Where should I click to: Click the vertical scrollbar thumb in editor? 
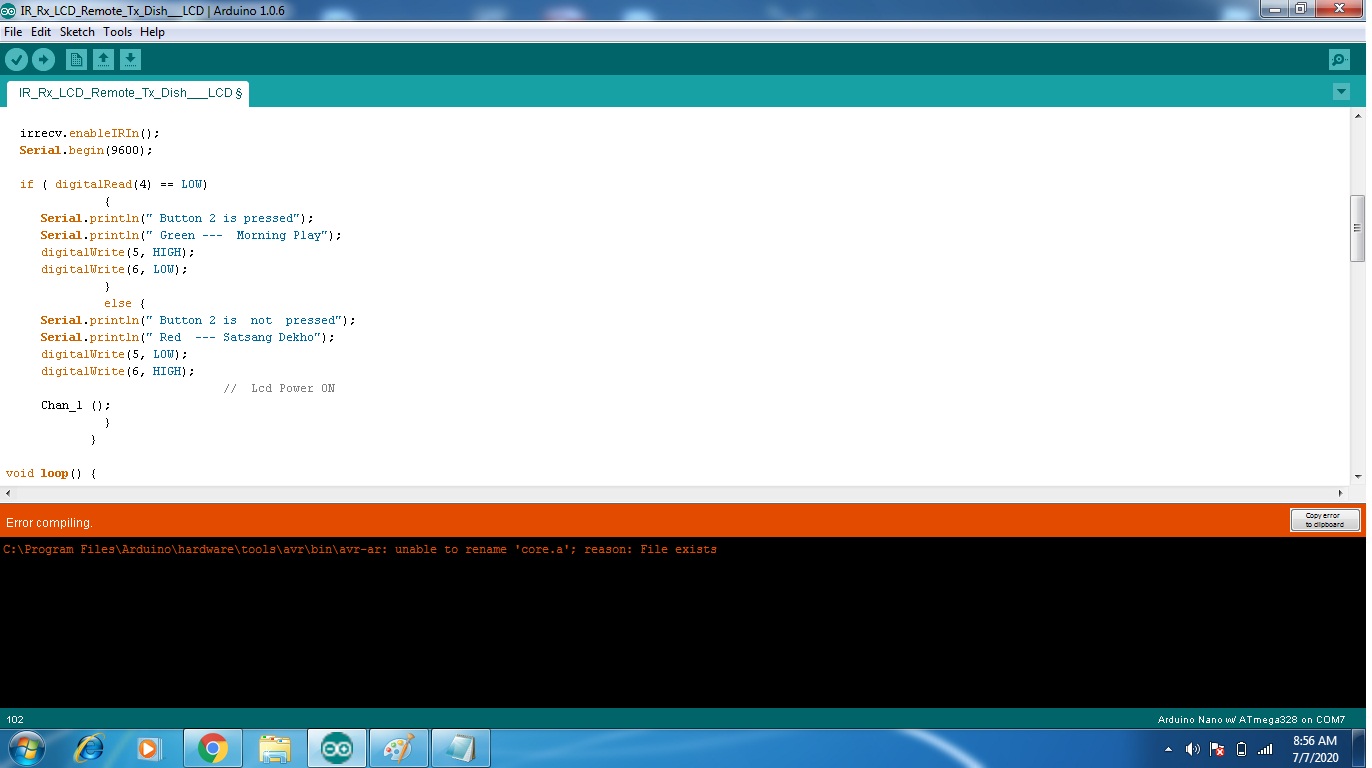[1357, 228]
